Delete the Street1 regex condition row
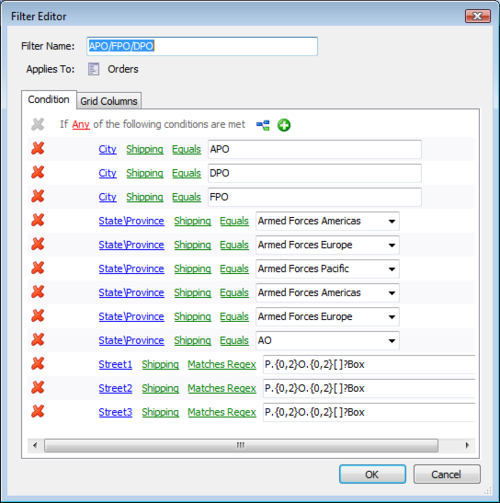Image resolution: width=500 pixels, height=503 pixels. (38, 364)
